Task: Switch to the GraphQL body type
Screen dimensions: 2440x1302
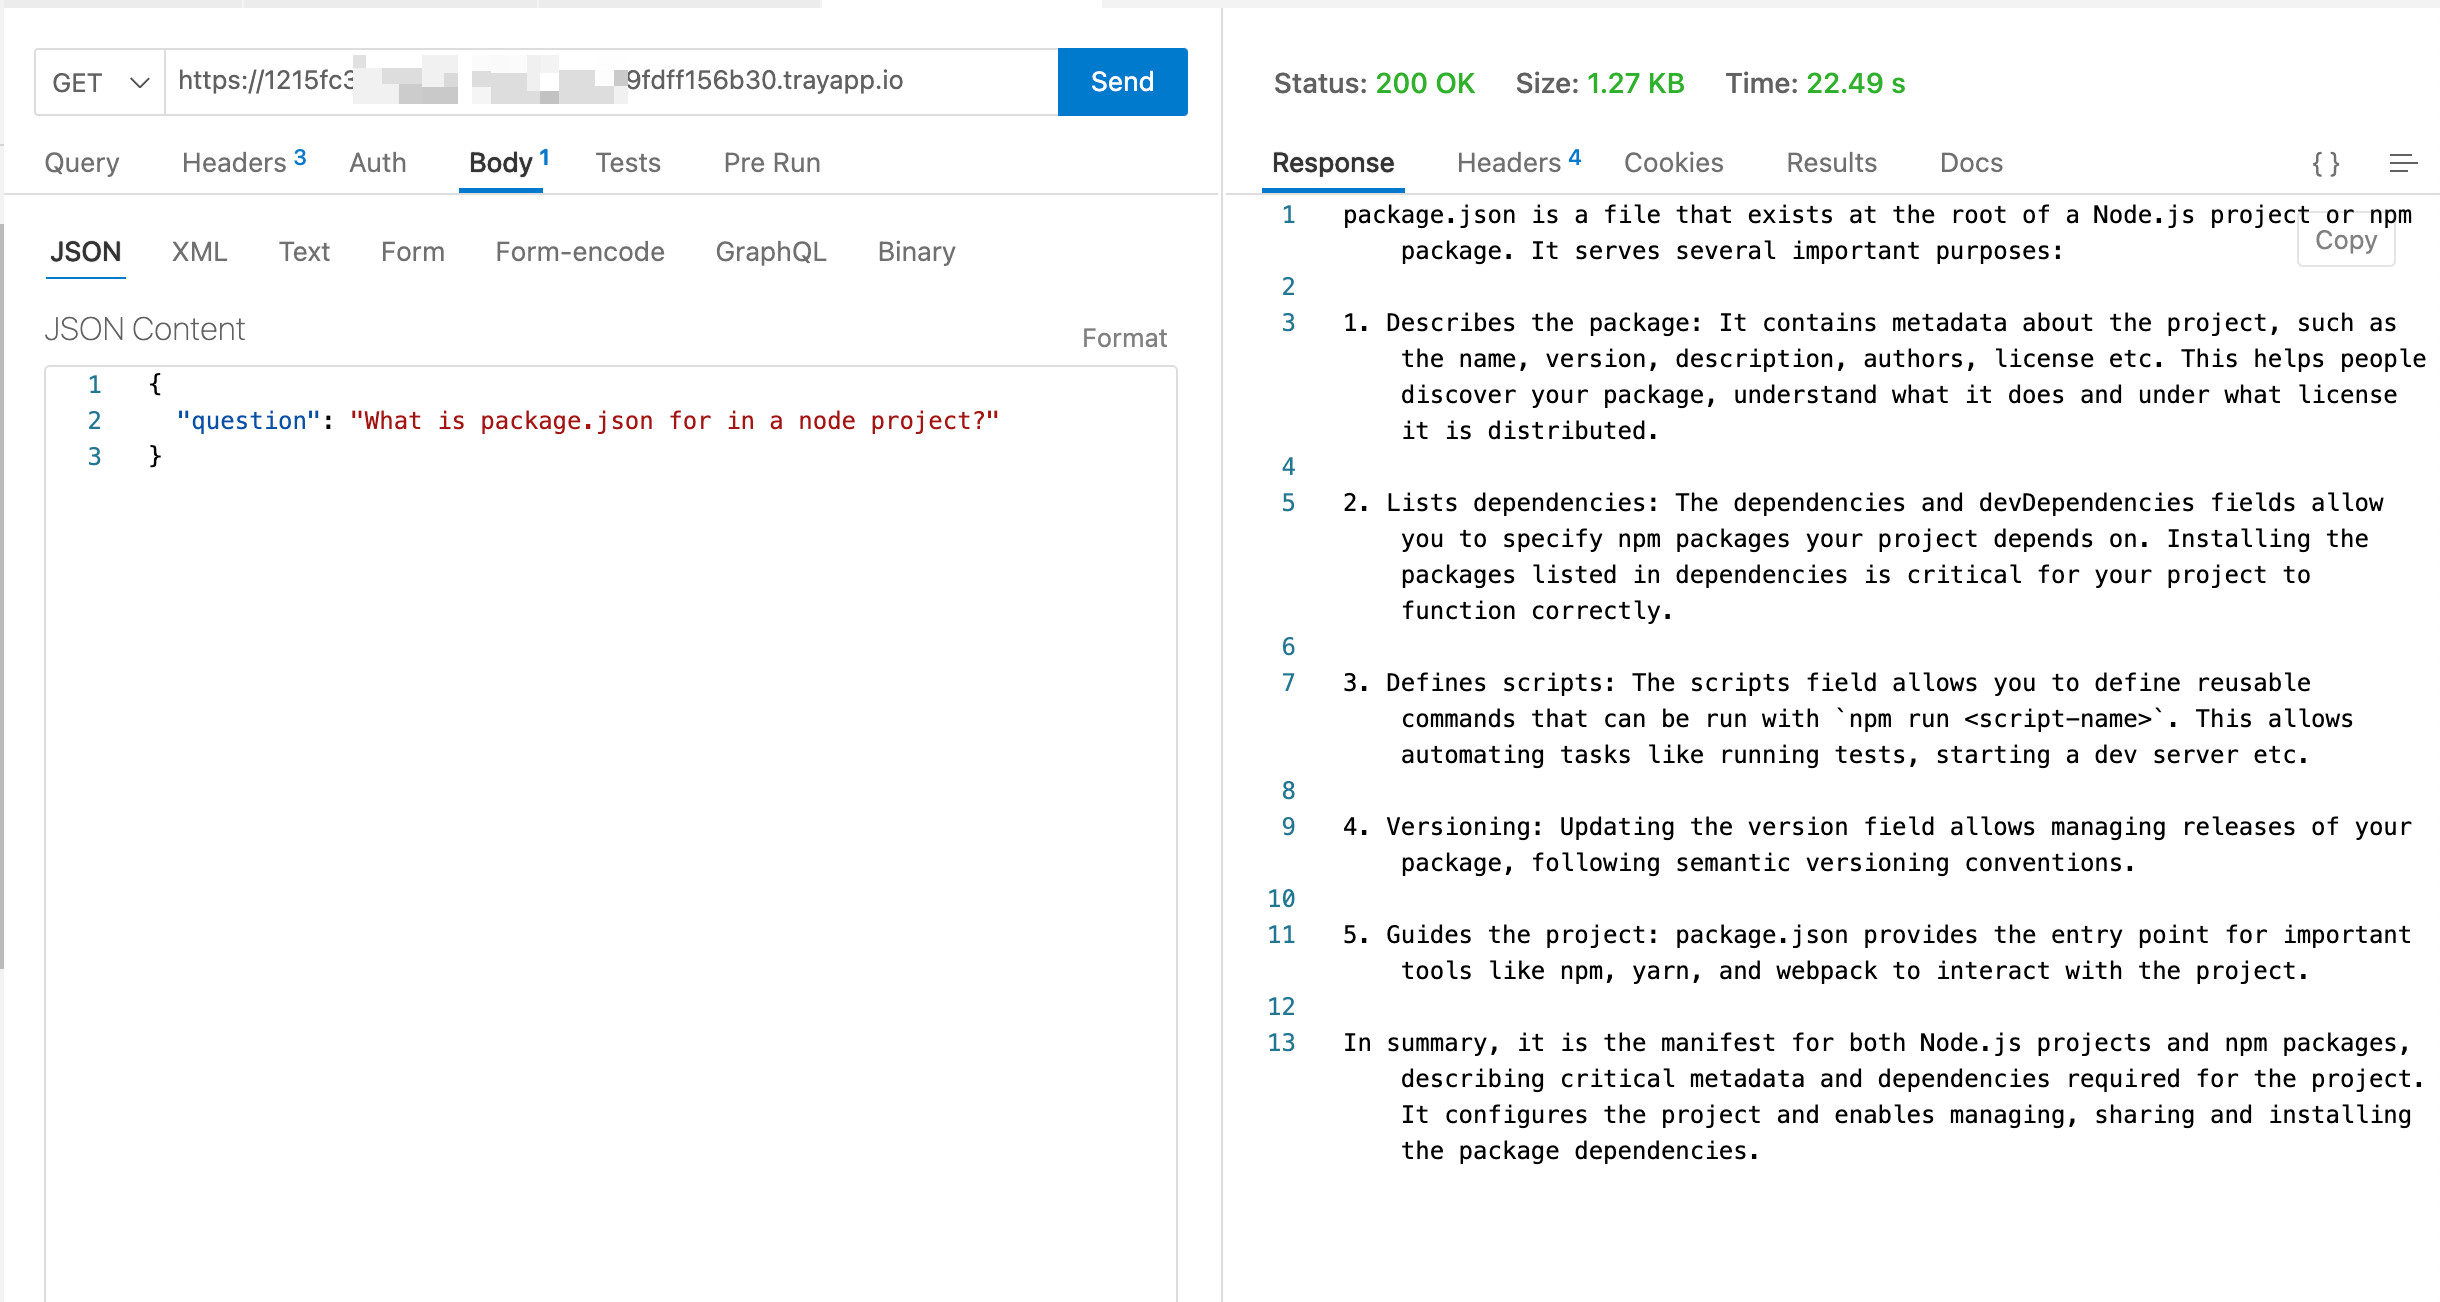Action: 770,251
